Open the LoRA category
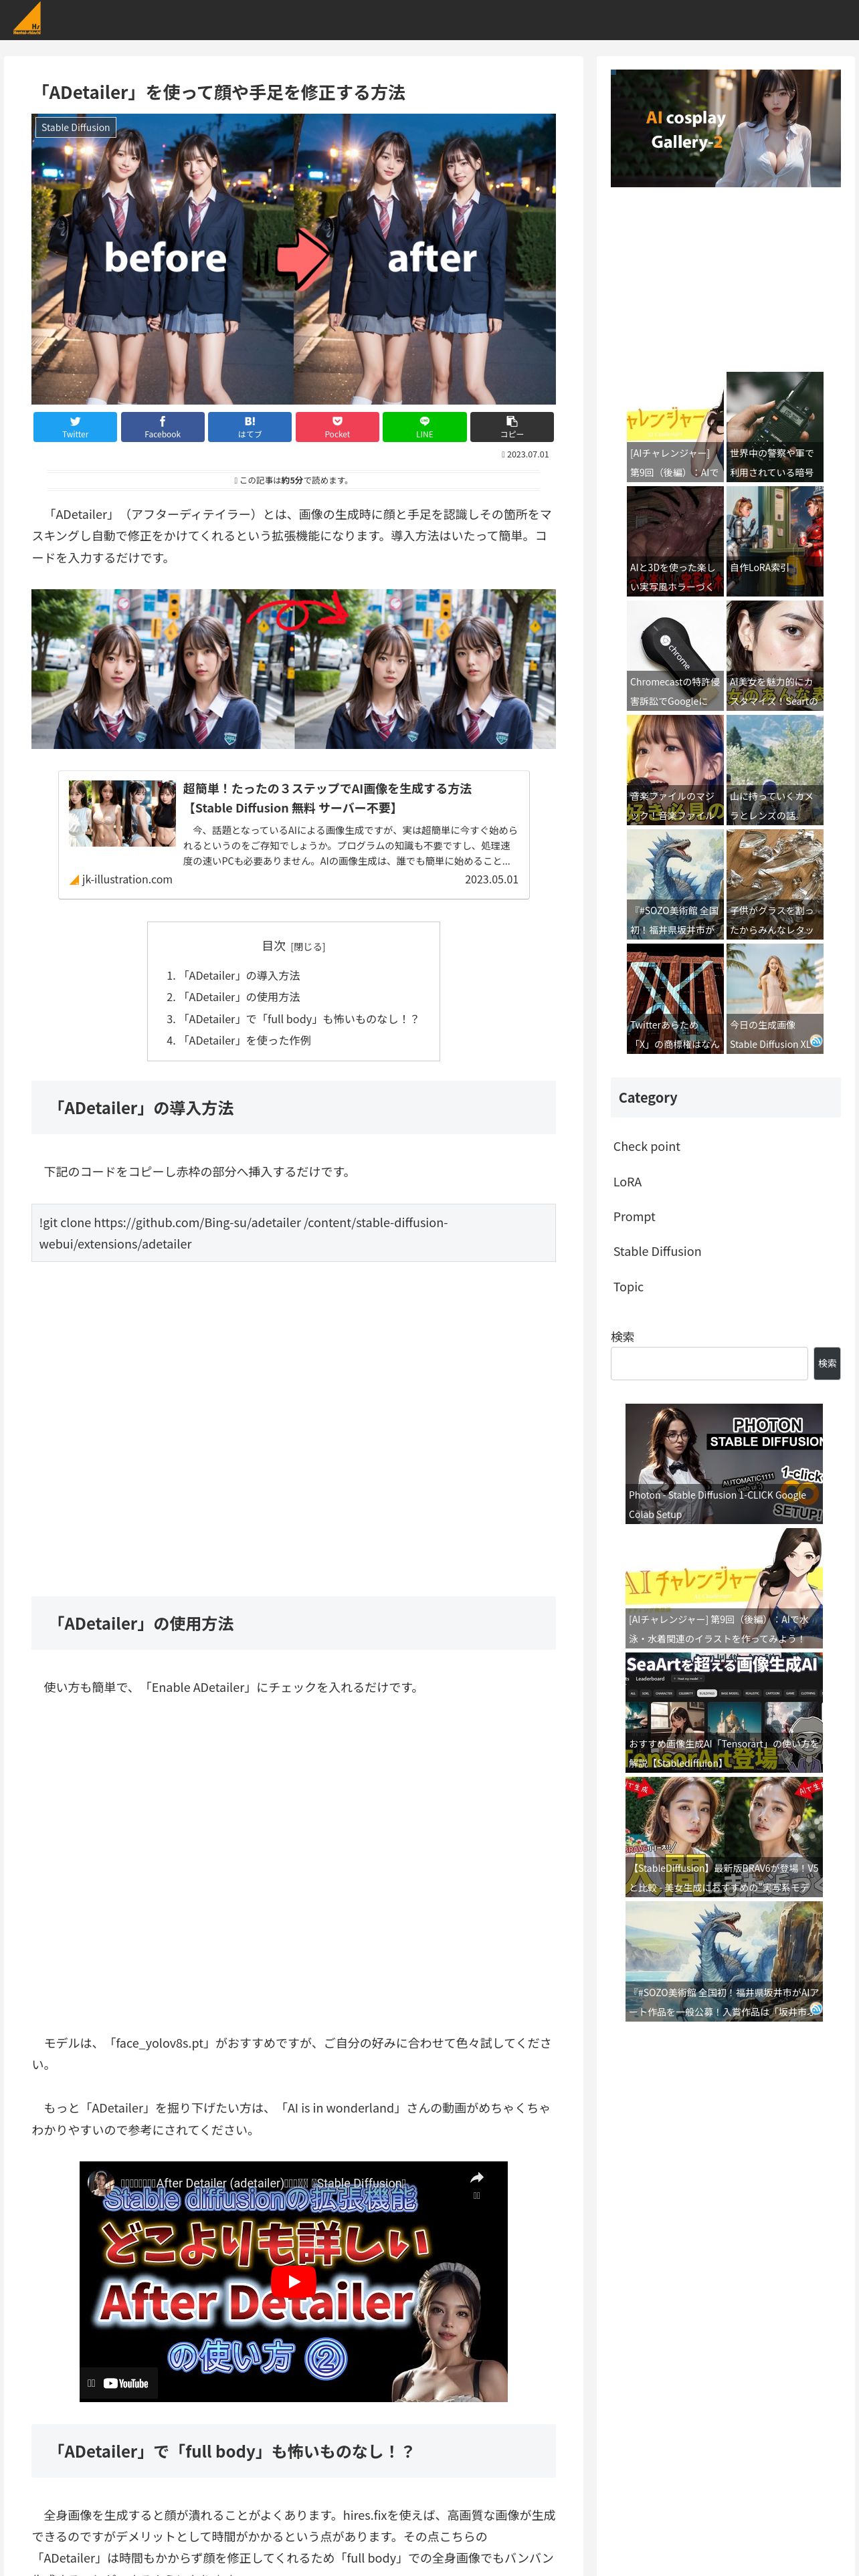Screen dimensions: 859x2576 tap(627, 1182)
